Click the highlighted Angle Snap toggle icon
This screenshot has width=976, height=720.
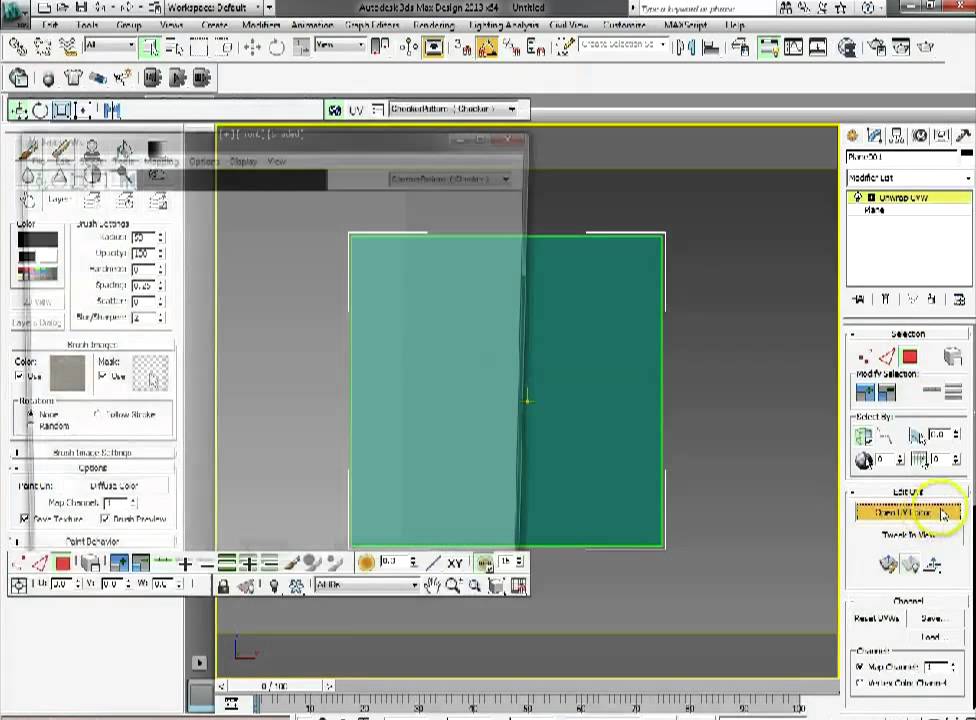[x=487, y=47]
